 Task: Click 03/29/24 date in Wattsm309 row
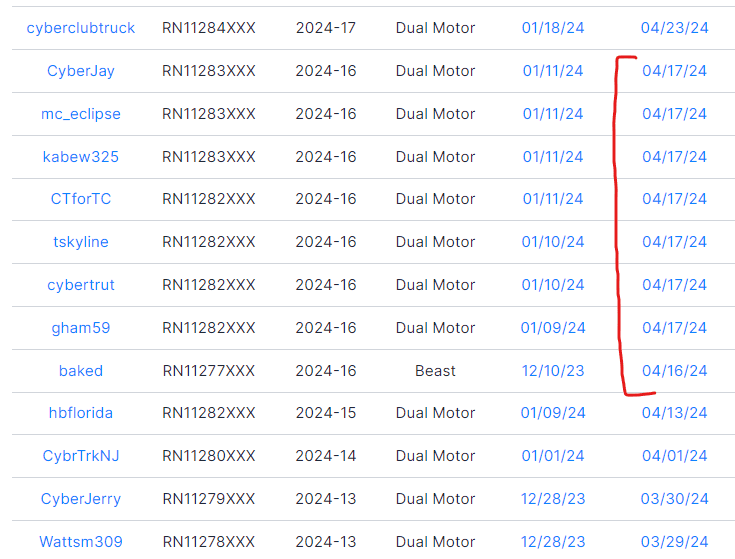coord(675,542)
